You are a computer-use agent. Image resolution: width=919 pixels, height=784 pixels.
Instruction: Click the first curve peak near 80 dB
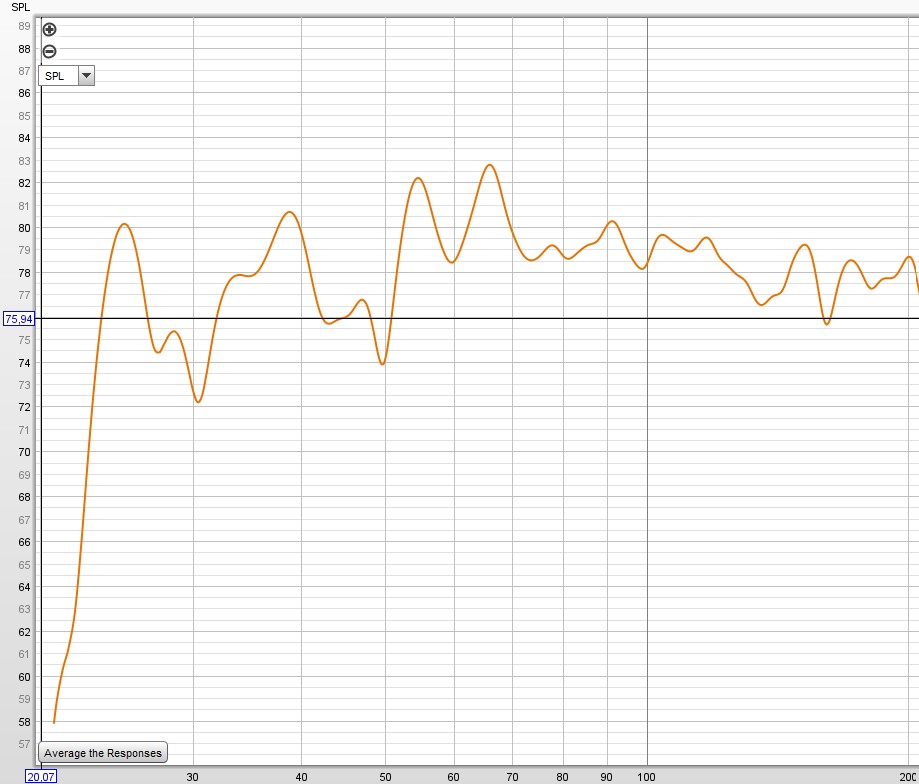click(x=124, y=224)
